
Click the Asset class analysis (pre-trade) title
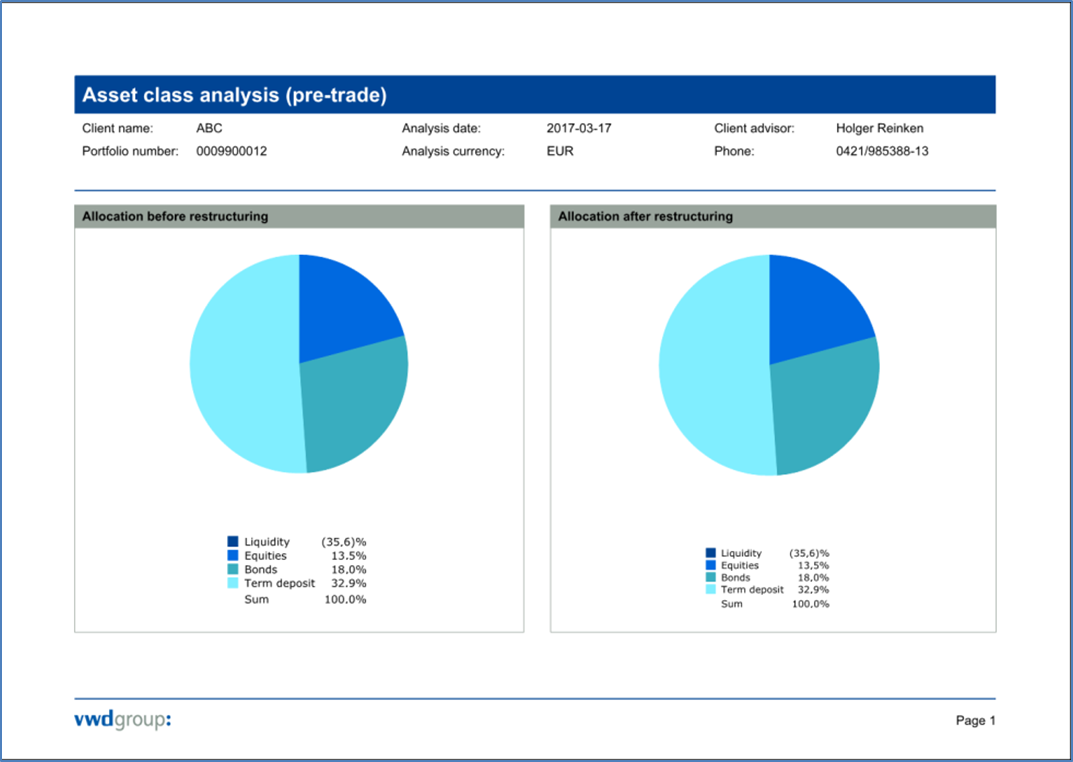234,96
